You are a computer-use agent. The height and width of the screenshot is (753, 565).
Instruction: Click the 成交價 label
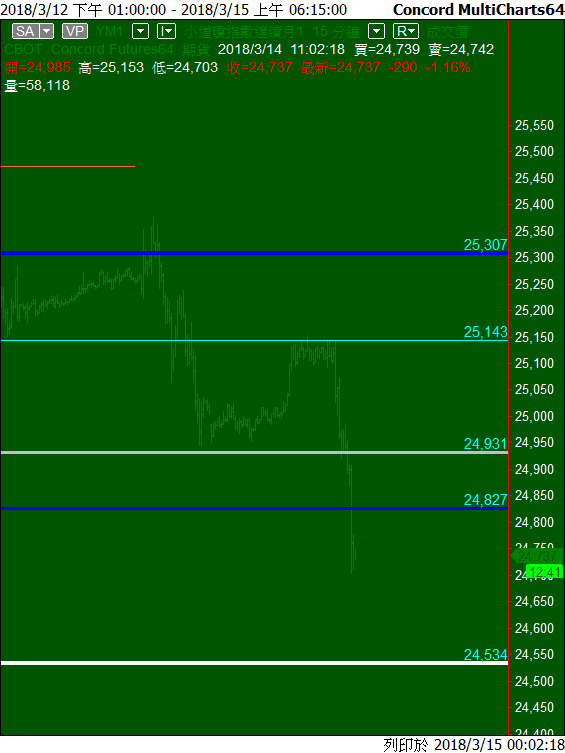click(447, 32)
